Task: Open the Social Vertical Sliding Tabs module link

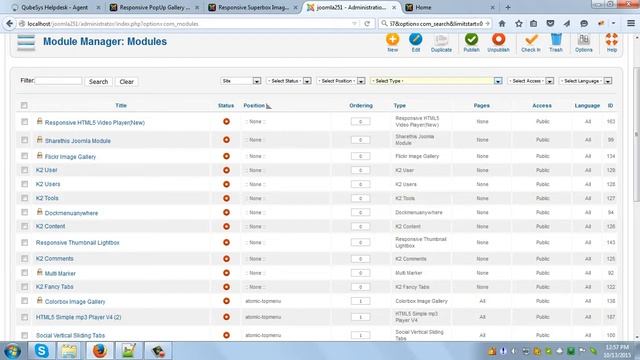Action: click(70, 335)
